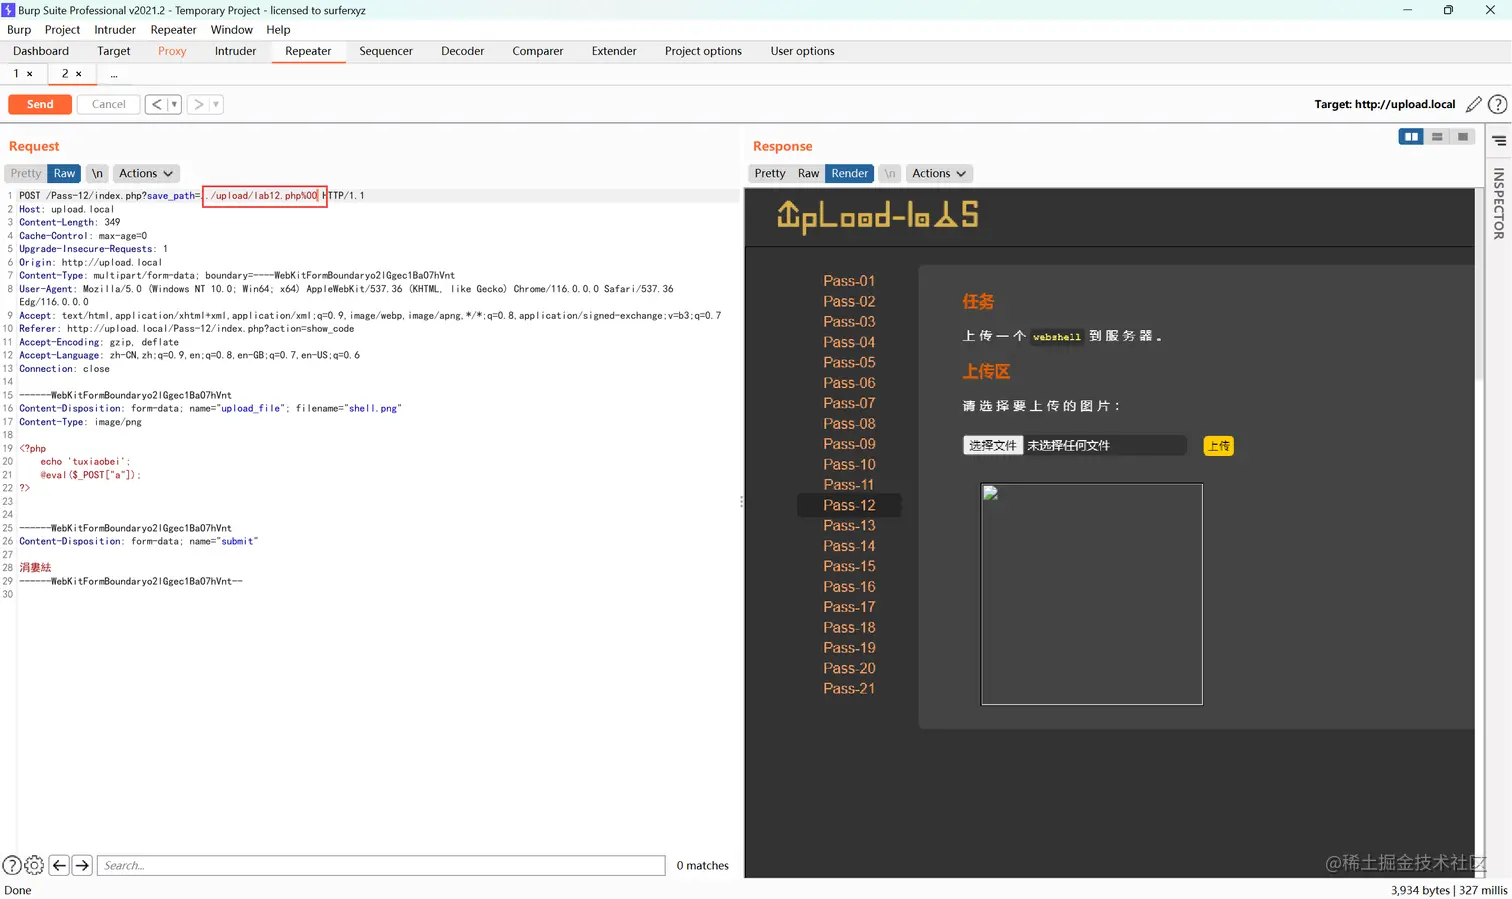Image resolution: width=1512 pixels, height=899 pixels.
Task: Switch to Intruder tool tab
Action: 236,51
